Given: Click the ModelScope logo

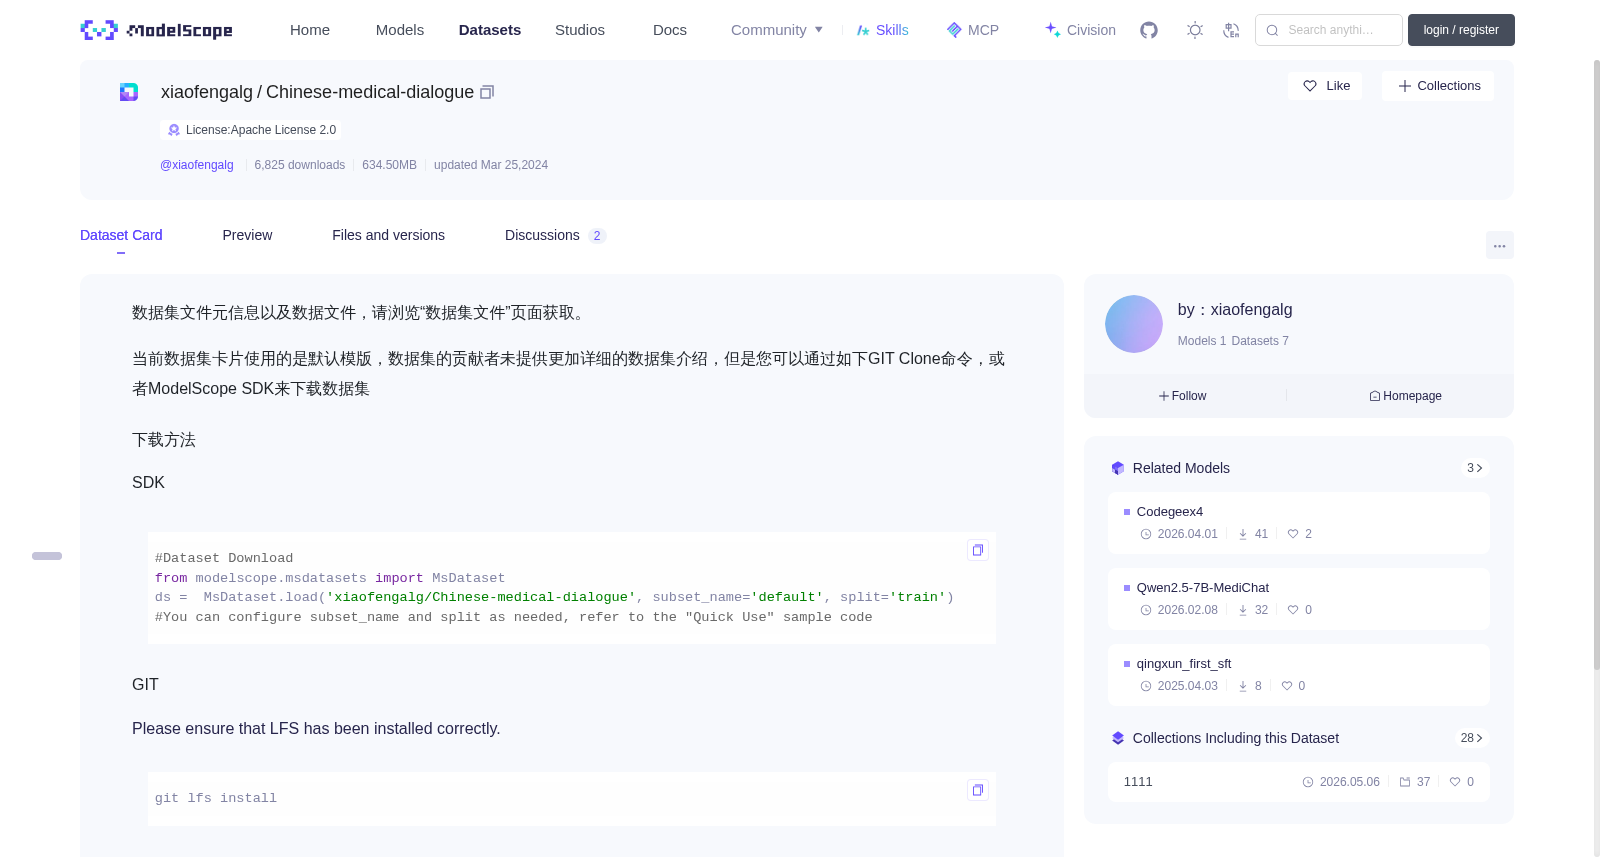Looking at the screenshot, I should pyautogui.click(x=156, y=30).
